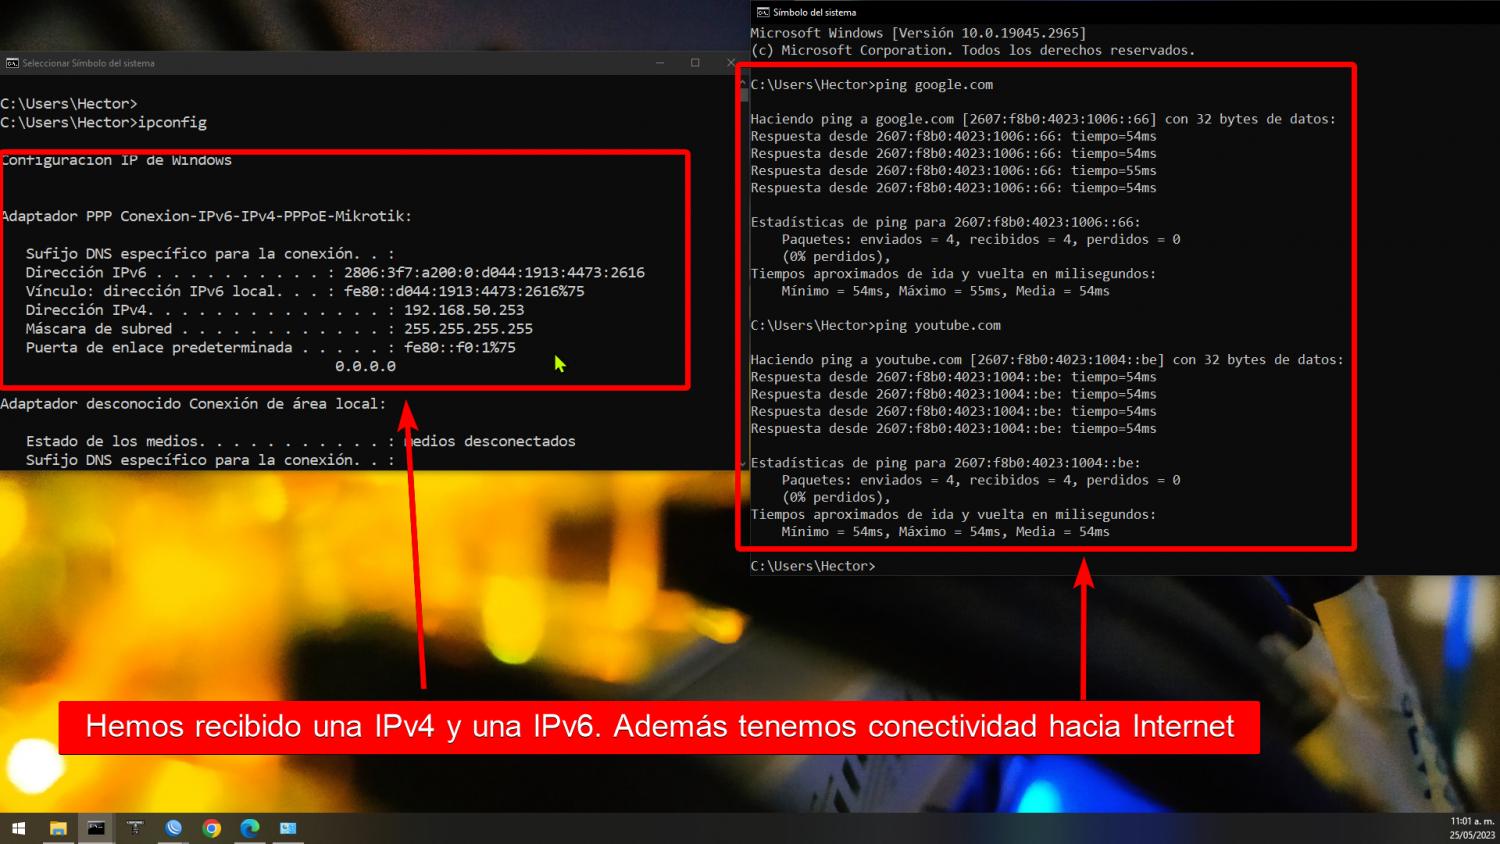Click the right 'Símbolo del sistema' title bar

pyautogui.click(x=1100, y=12)
